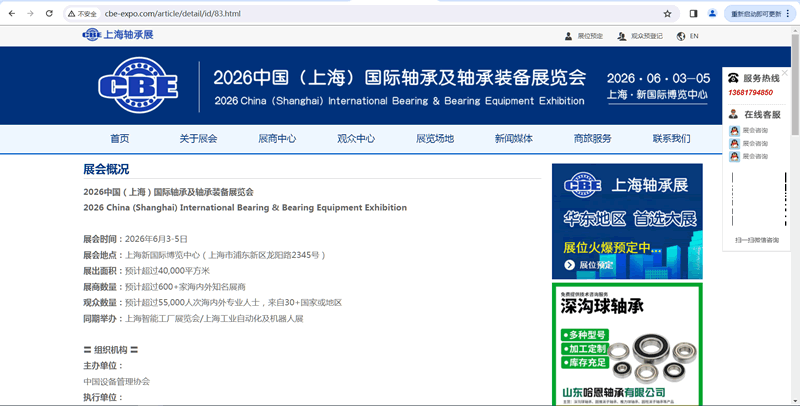Screen dimensions: 800x406
Task: Close the 服务热线 floating service panel
Action: (784, 73)
